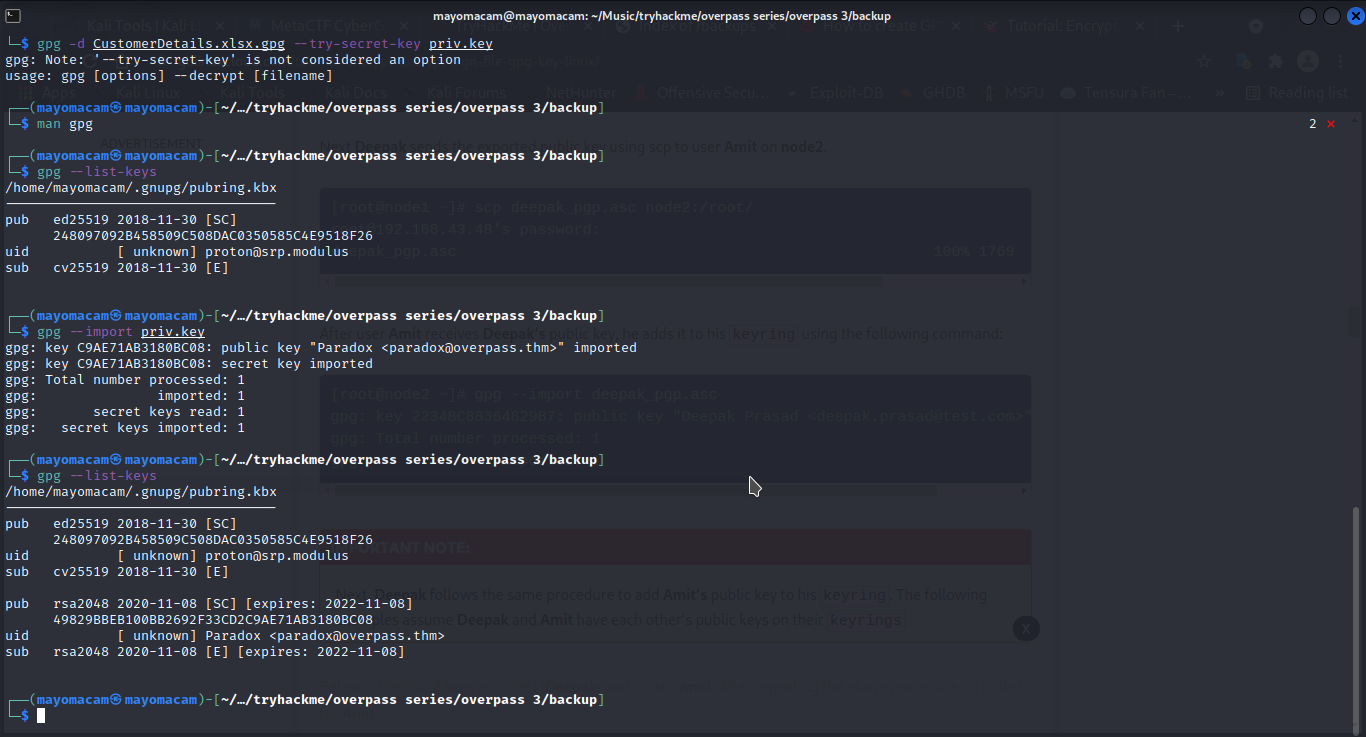Click the "secret keys read: 1" line

coord(125,412)
